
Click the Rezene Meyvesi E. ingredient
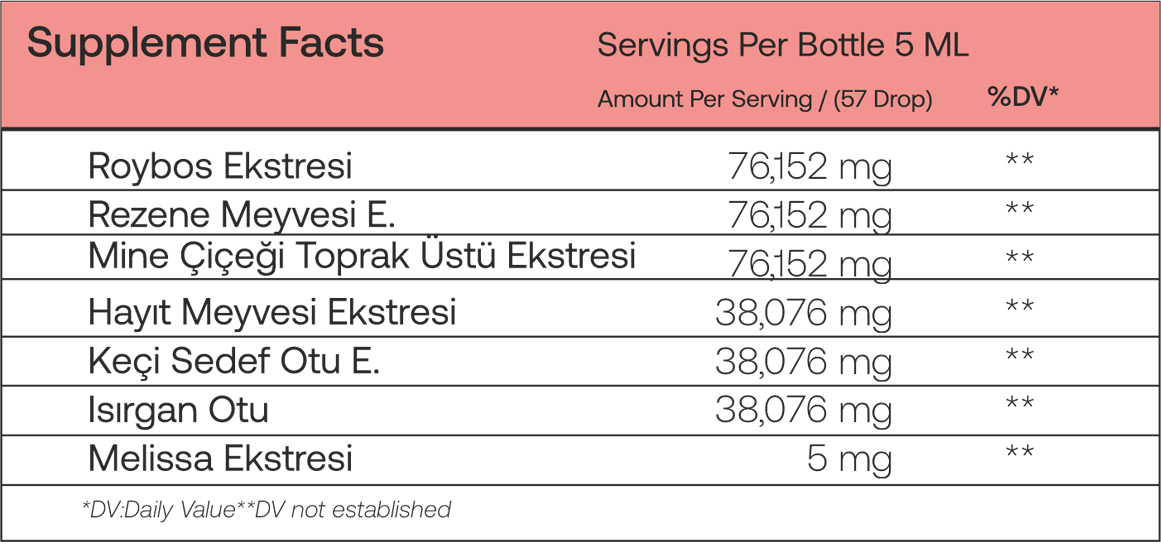click(242, 215)
